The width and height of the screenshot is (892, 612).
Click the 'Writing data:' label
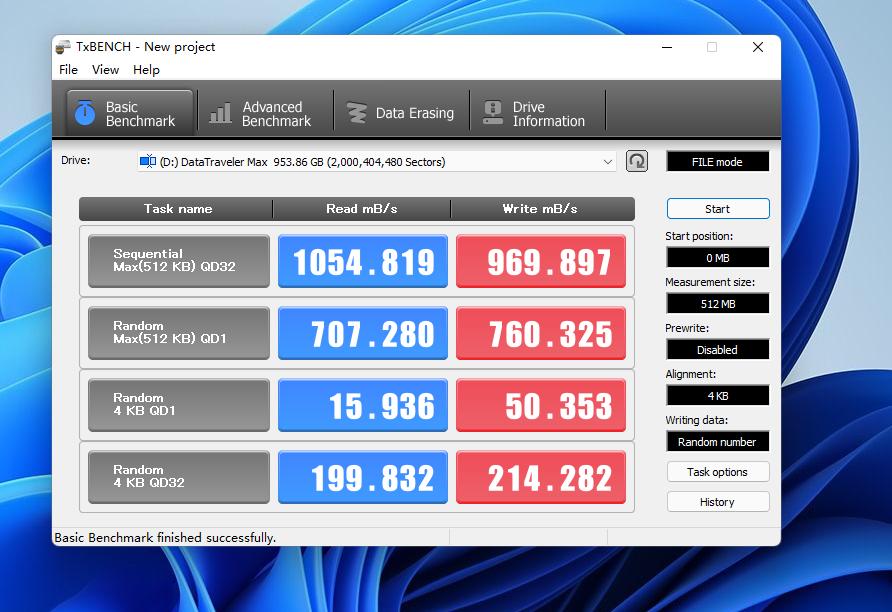697,420
